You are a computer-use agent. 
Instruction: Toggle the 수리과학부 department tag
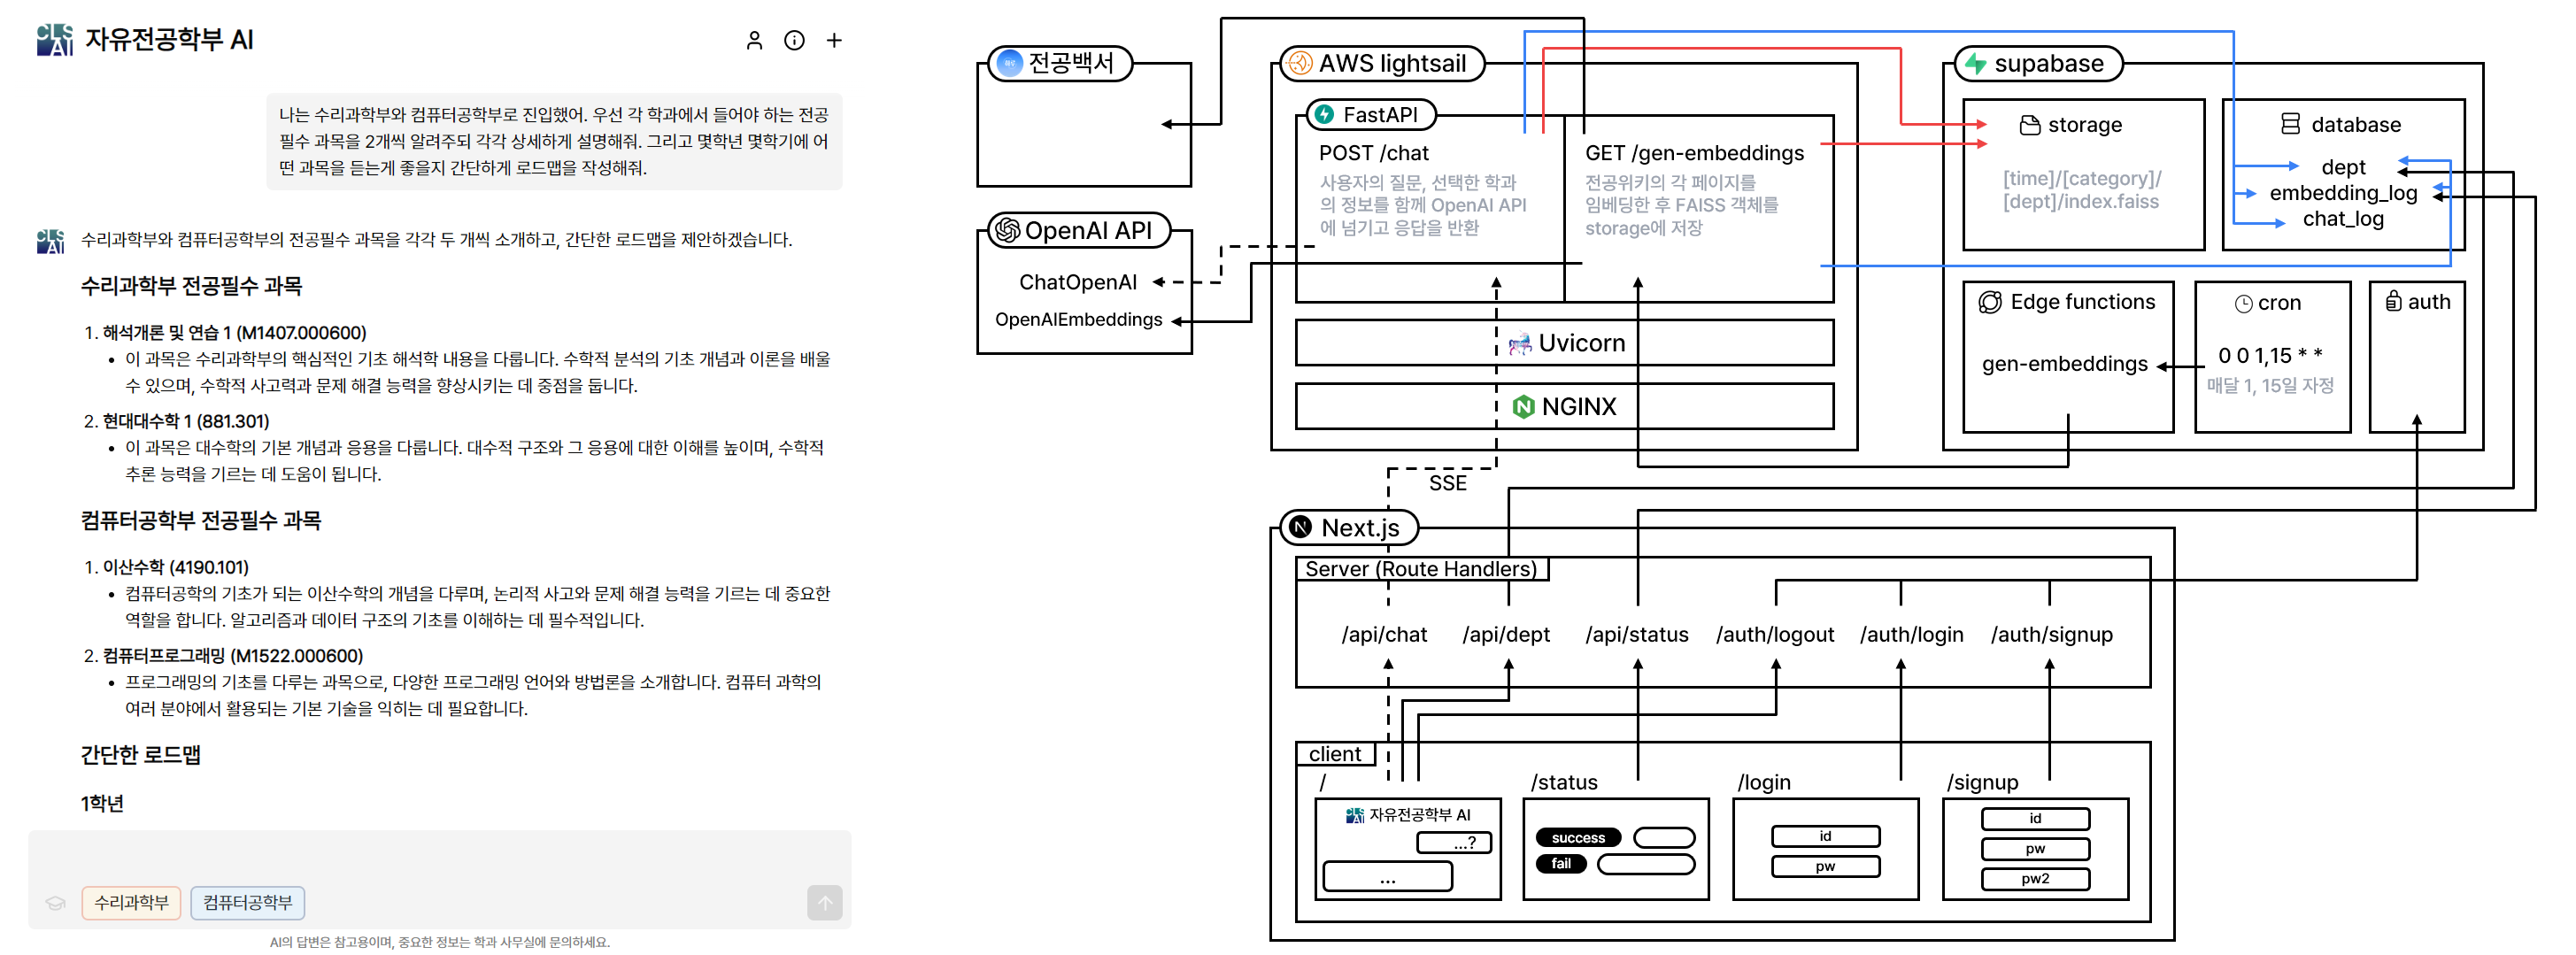click(131, 903)
